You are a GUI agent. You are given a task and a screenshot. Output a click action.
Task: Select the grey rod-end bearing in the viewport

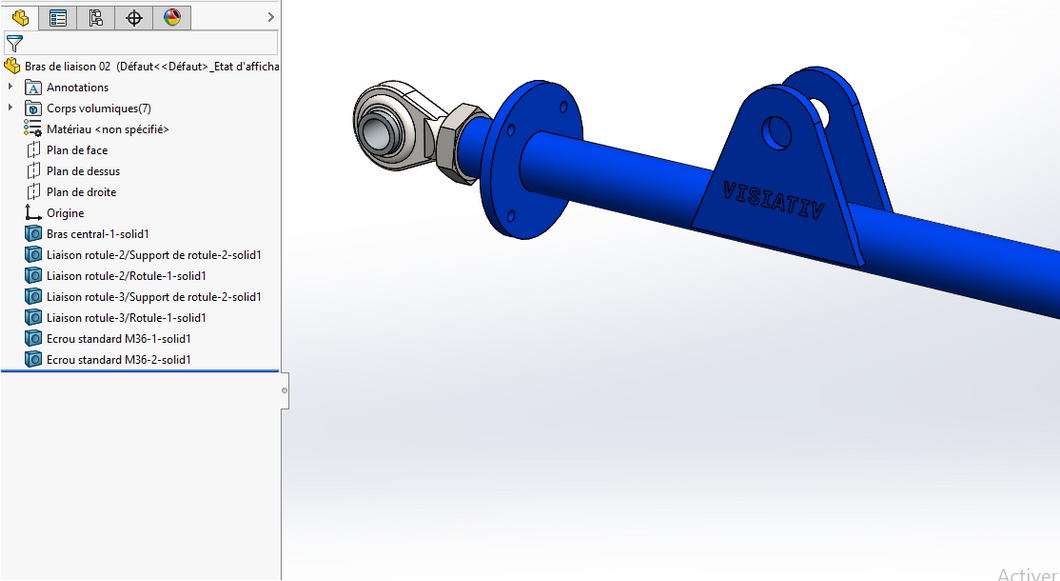click(395, 126)
